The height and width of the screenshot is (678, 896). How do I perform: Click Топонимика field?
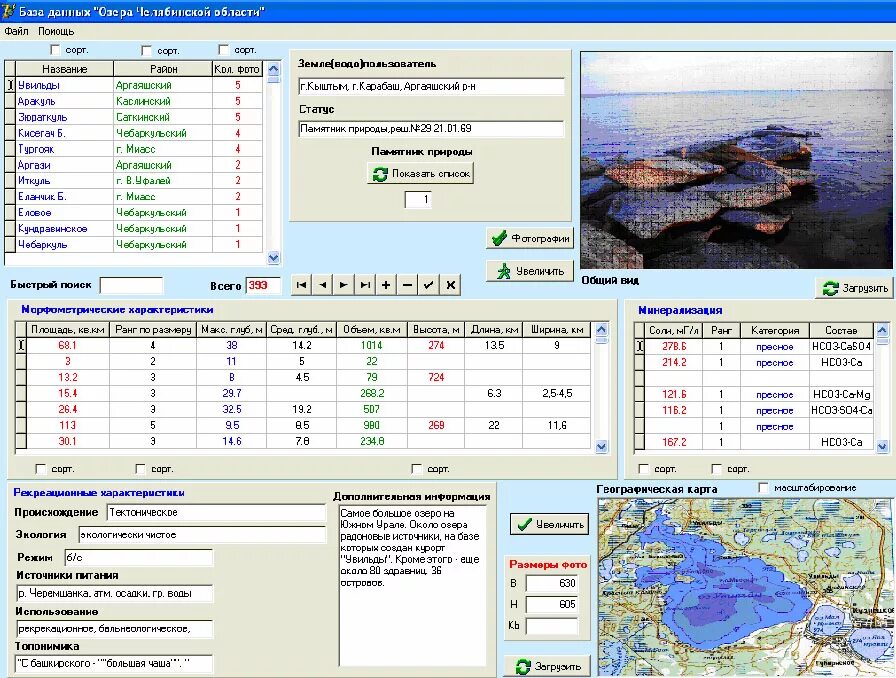(114, 664)
